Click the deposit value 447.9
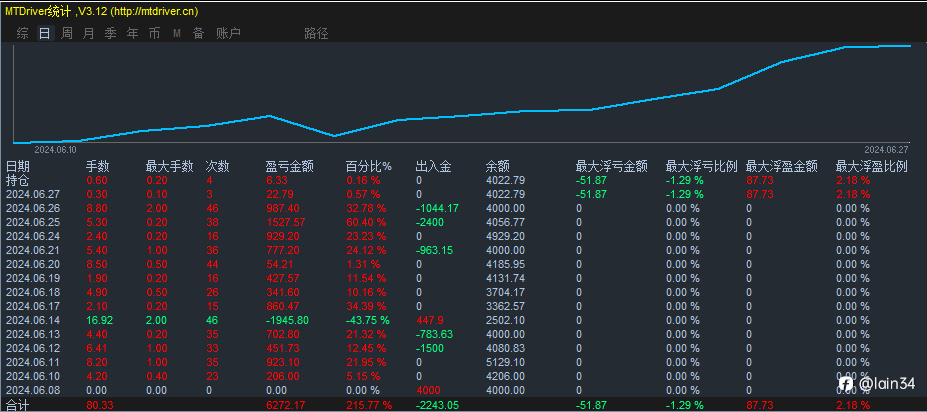Viewport: 927px width, 412px height. pyautogui.click(x=429, y=320)
